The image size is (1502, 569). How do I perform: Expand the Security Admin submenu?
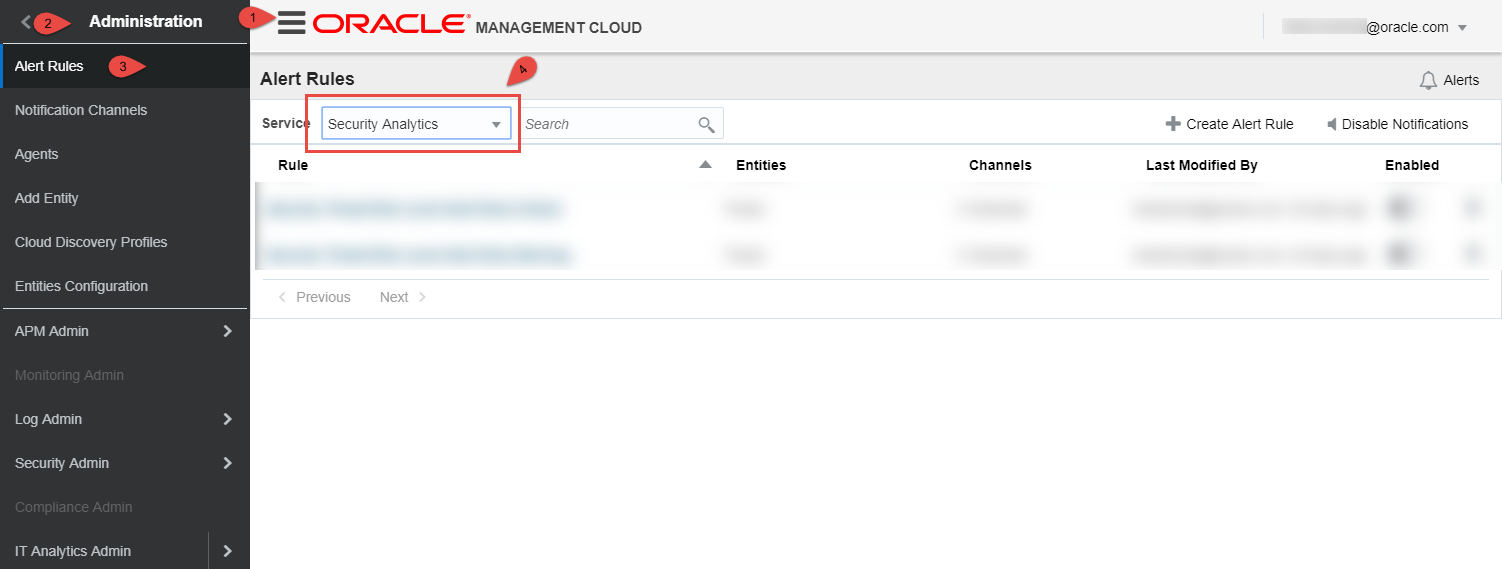tap(227, 463)
